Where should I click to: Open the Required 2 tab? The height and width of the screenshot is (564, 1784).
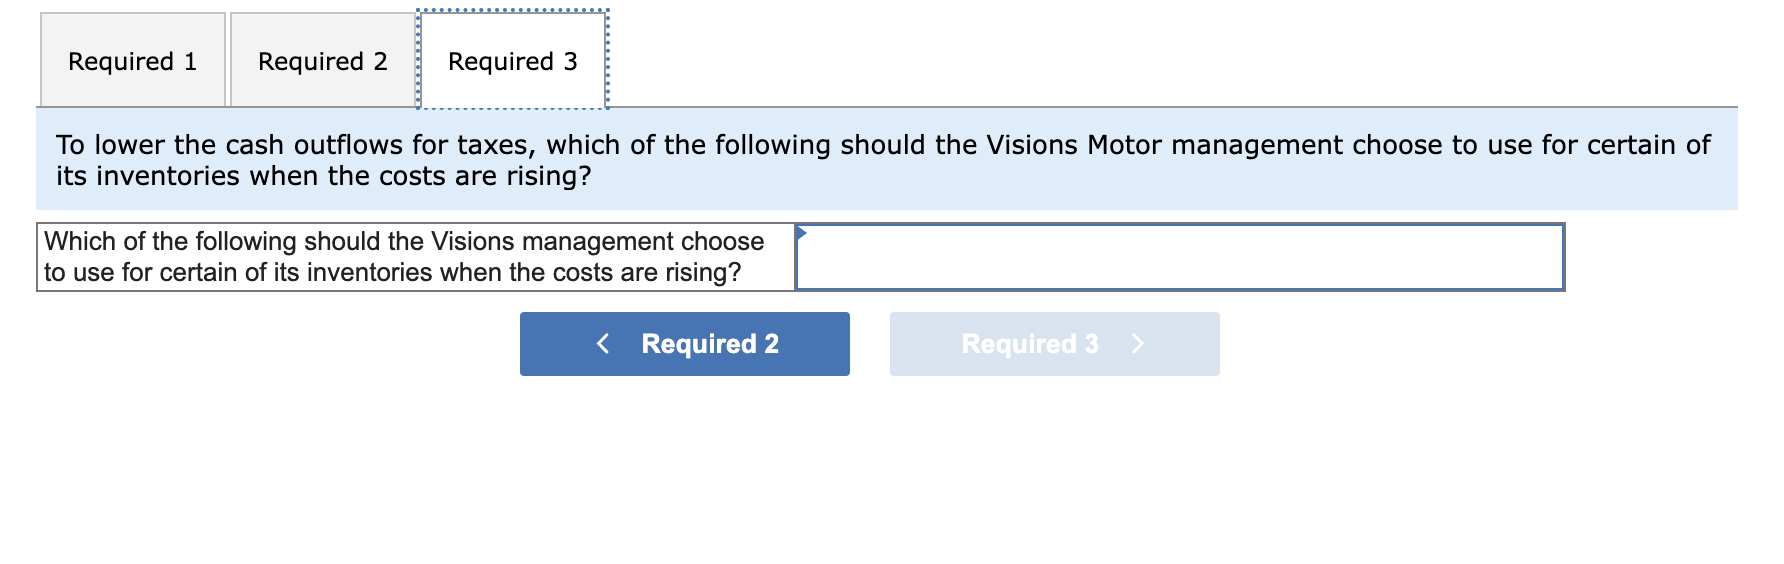322,61
